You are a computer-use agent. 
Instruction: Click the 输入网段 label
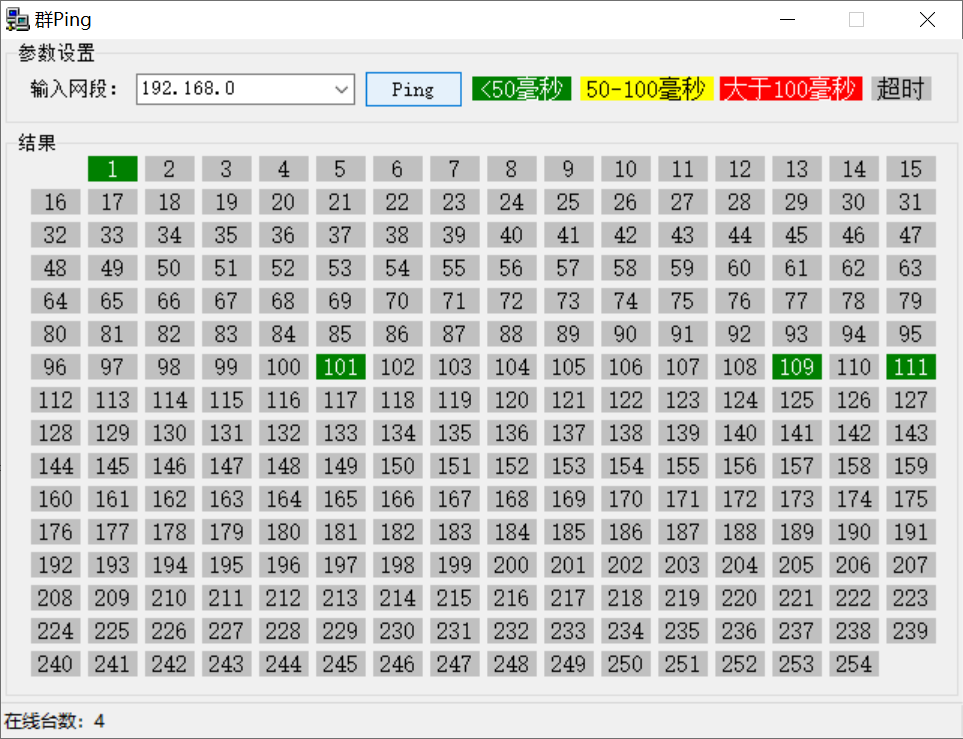point(74,89)
